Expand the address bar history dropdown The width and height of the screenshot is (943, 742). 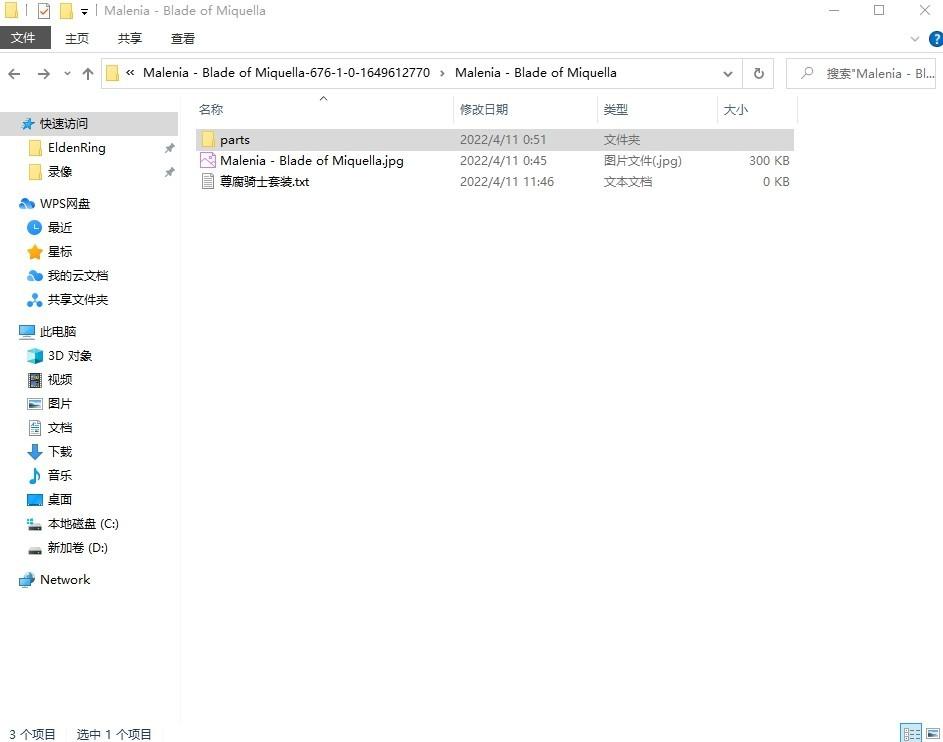coord(728,73)
